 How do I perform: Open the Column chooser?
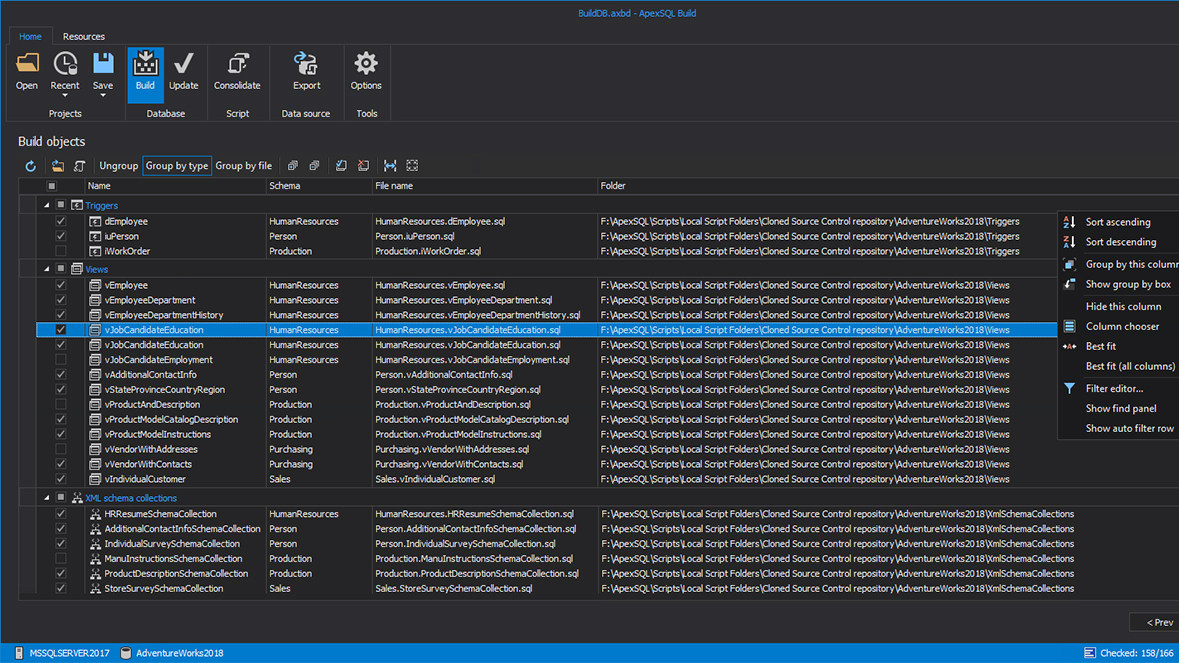pyautogui.click(x=1119, y=326)
